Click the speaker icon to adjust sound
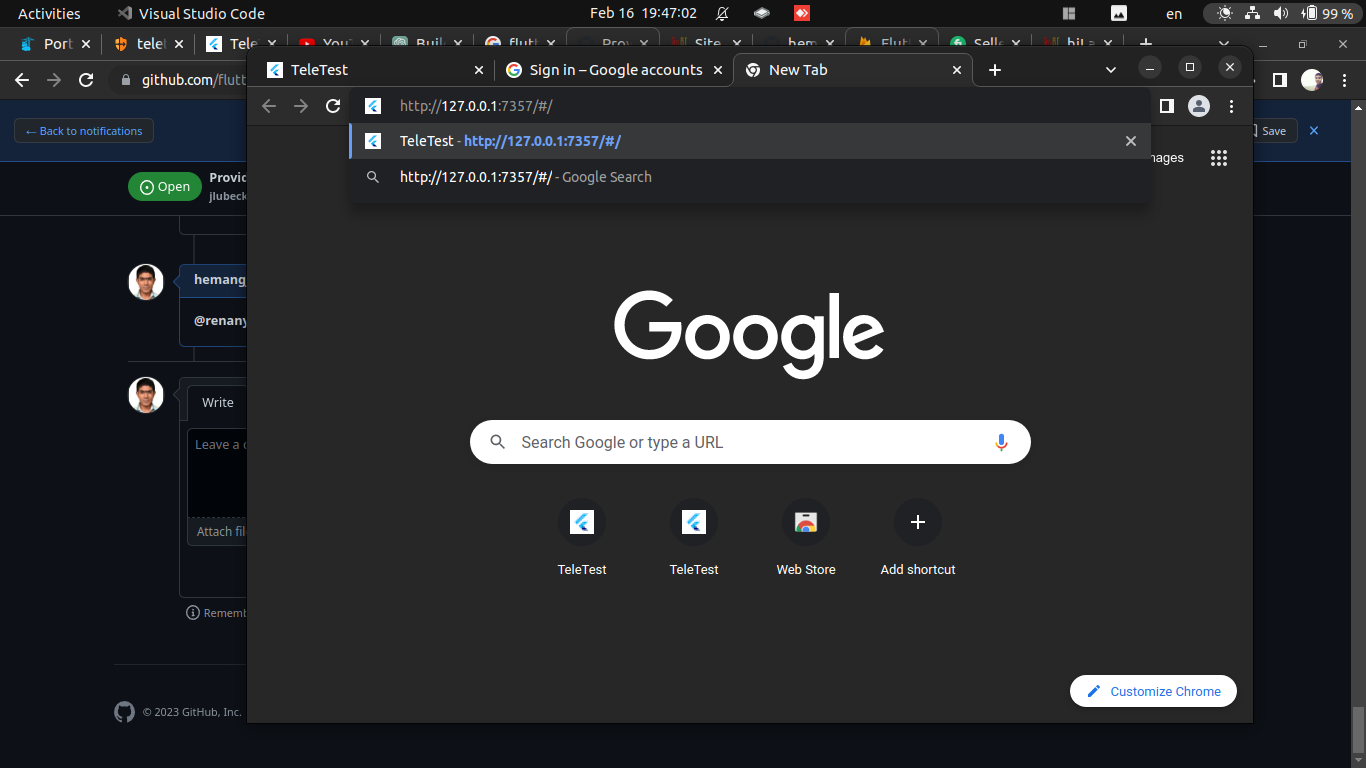This screenshot has height=768, width=1366. (1279, 13)
